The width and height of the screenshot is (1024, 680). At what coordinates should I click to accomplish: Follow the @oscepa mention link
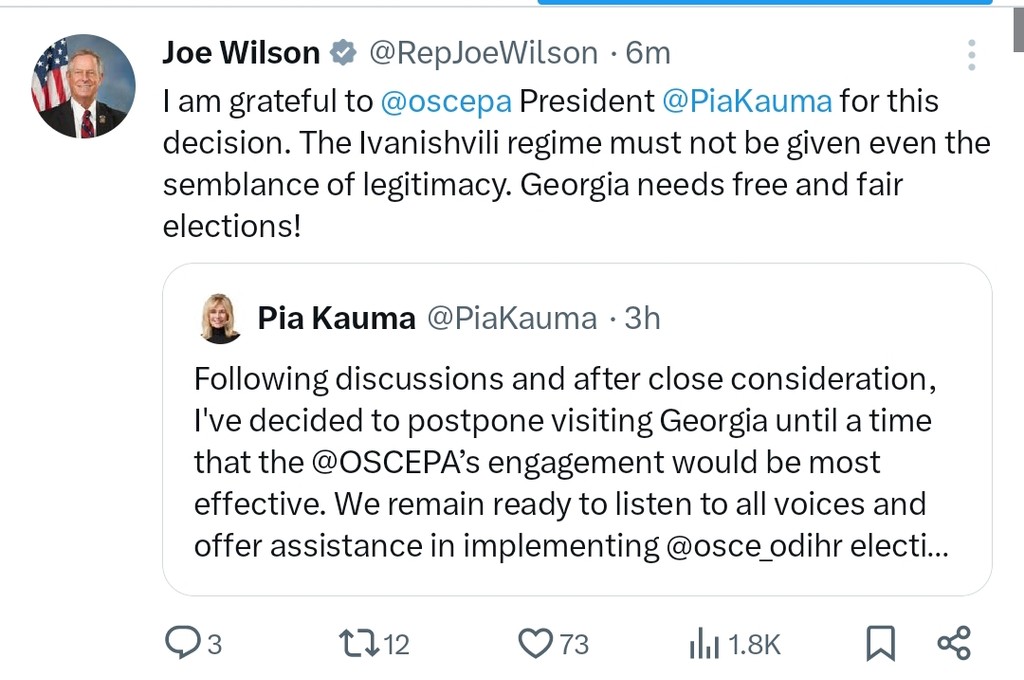(446, 102)
